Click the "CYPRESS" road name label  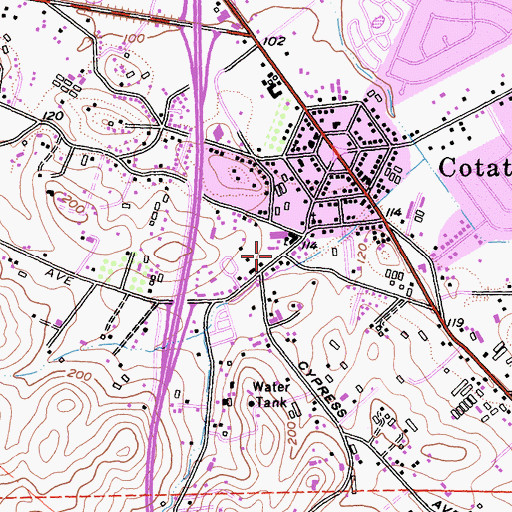click(x=322, y=389)
